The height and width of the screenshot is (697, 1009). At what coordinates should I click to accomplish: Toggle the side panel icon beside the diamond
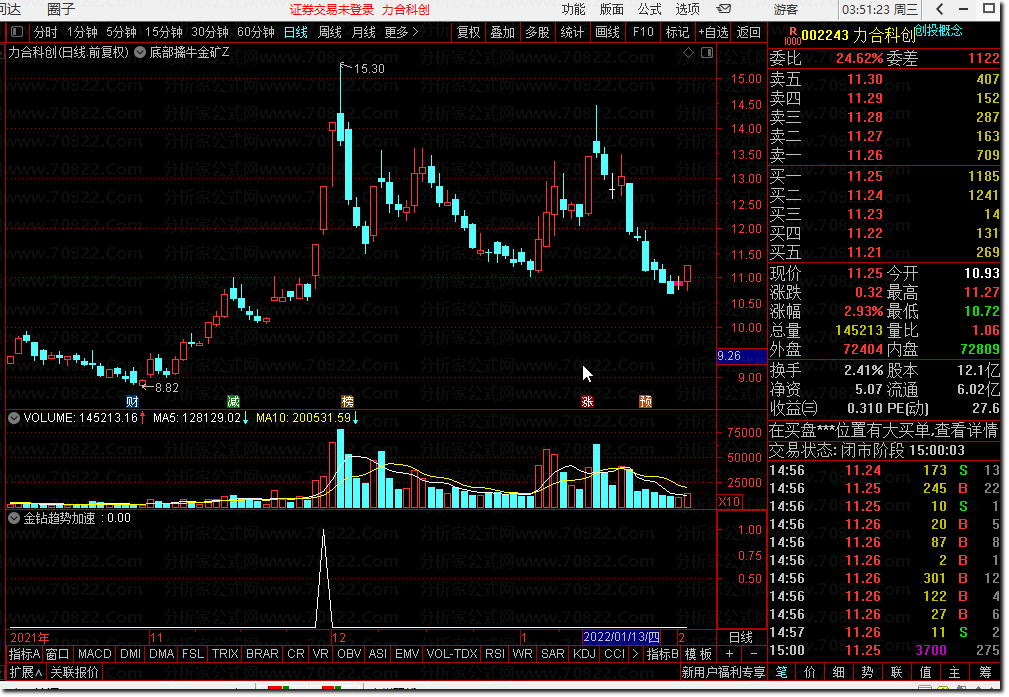[707, 53]
